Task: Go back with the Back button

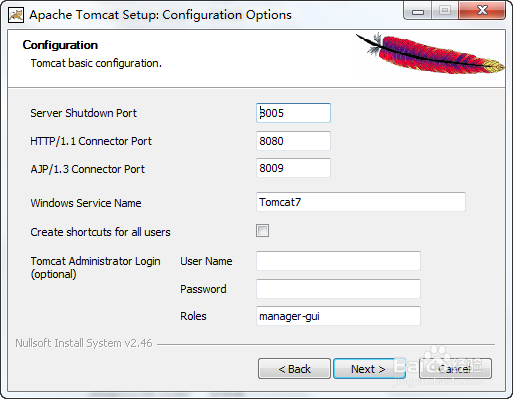Action: 294,369
